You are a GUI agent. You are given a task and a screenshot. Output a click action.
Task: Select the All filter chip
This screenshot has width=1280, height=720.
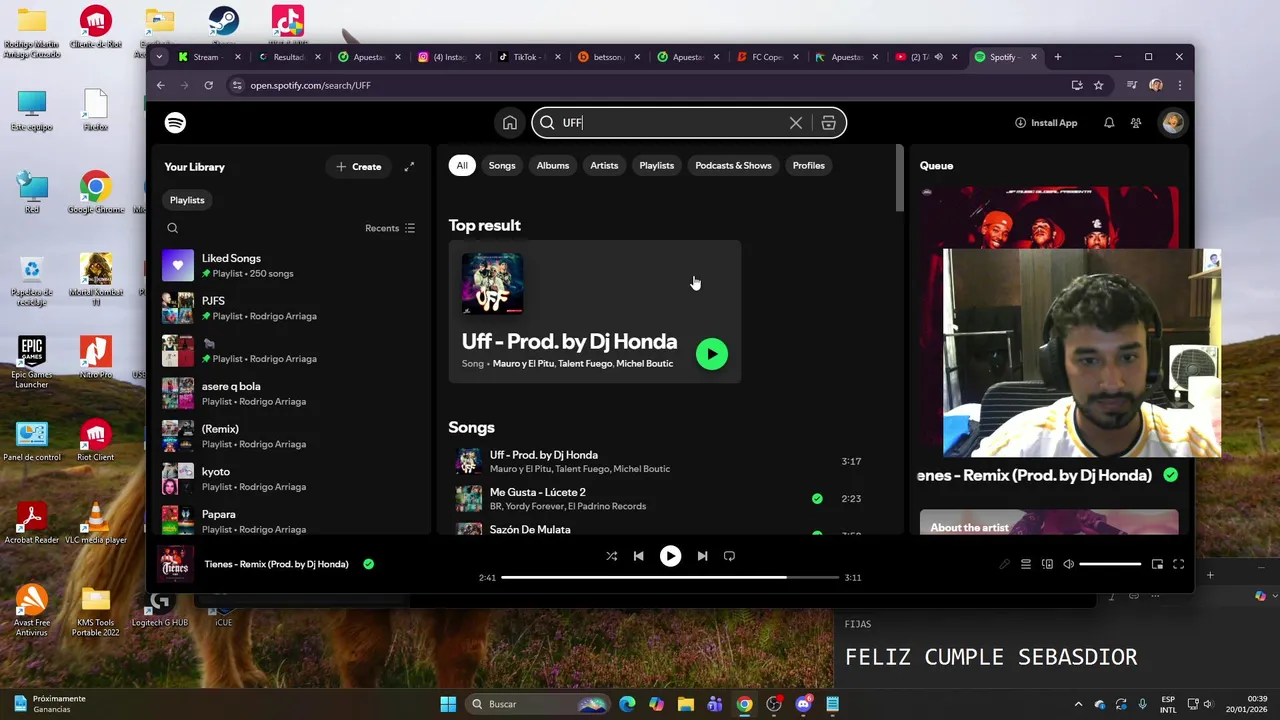pos(461,165)
